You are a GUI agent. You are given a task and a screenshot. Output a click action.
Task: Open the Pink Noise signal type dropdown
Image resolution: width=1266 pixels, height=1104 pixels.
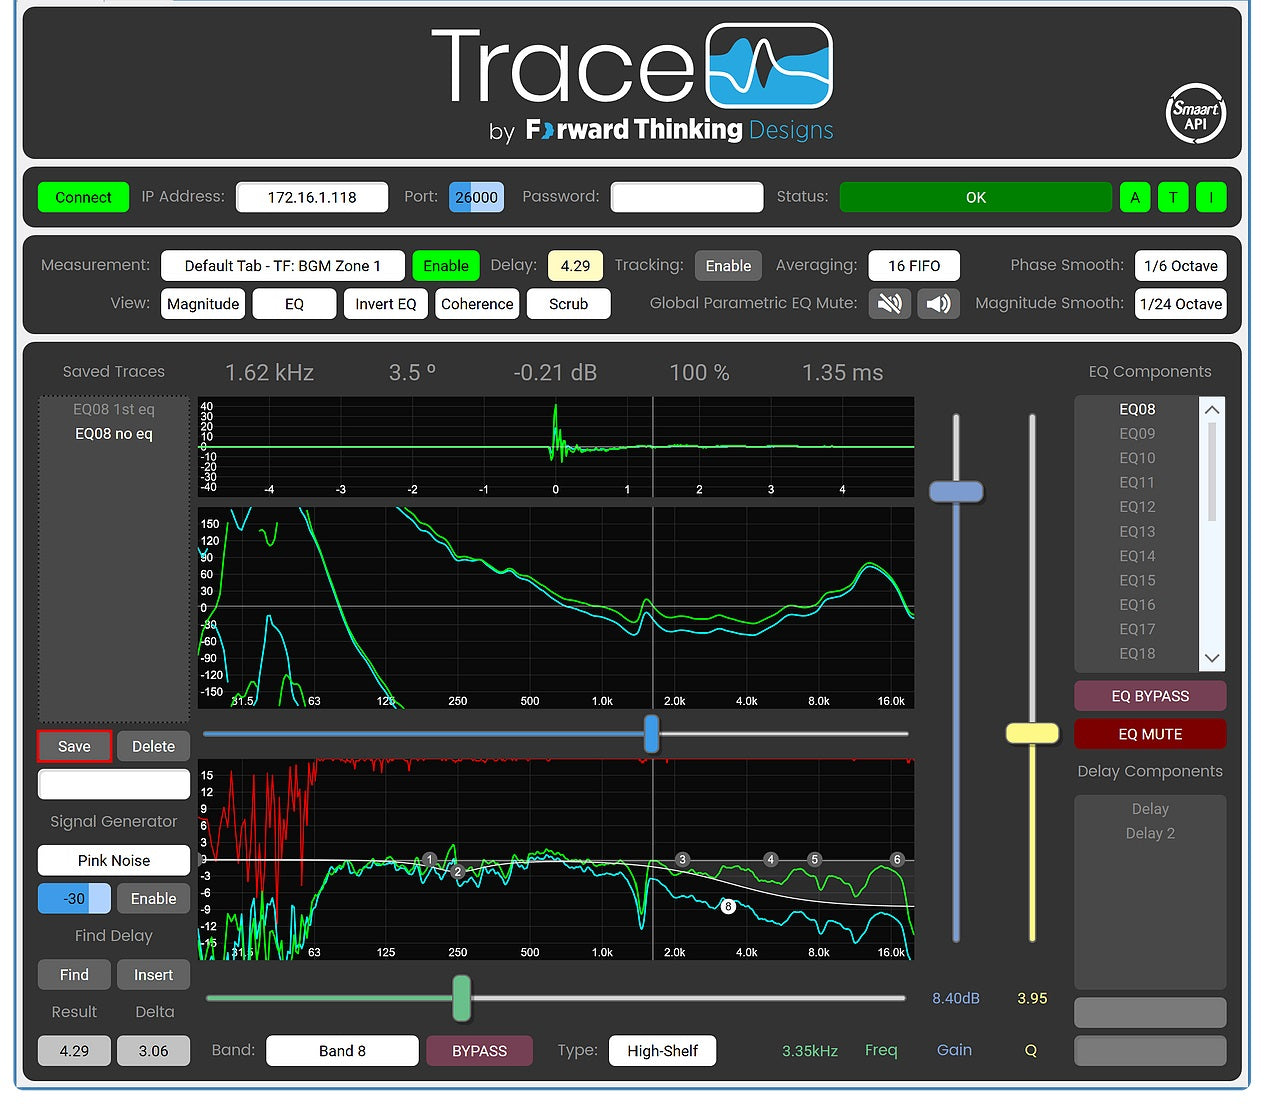click(x=114, y=860)
